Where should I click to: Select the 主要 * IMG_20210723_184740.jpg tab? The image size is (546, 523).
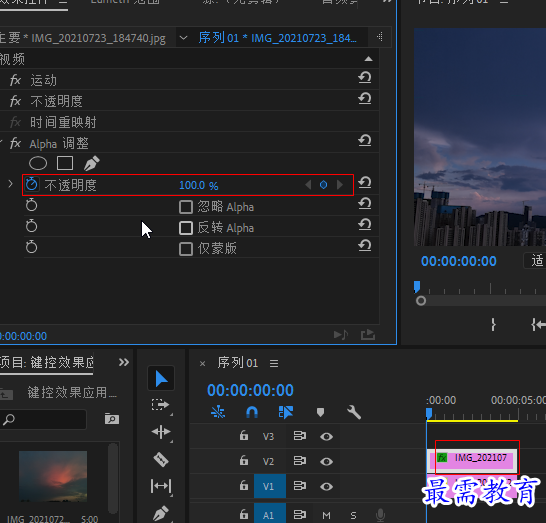point(83,38)
